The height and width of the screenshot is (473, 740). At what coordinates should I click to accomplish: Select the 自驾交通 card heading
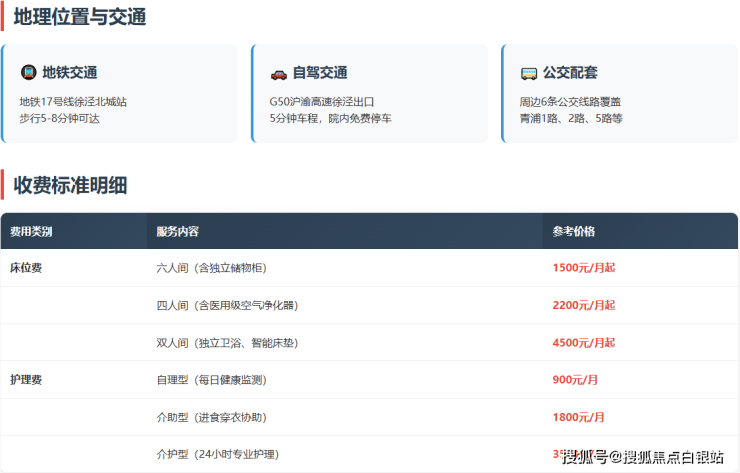tap(319, 73)
